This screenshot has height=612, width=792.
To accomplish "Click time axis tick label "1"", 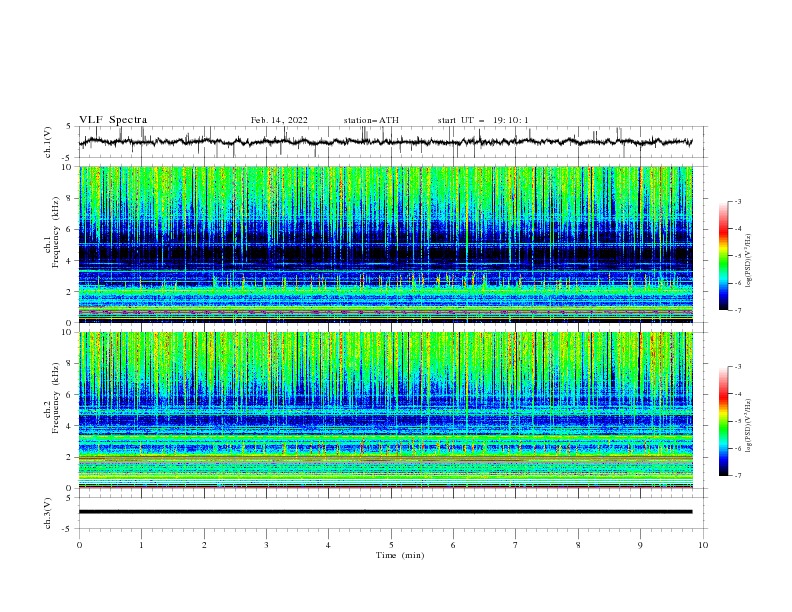I will 141,545.
